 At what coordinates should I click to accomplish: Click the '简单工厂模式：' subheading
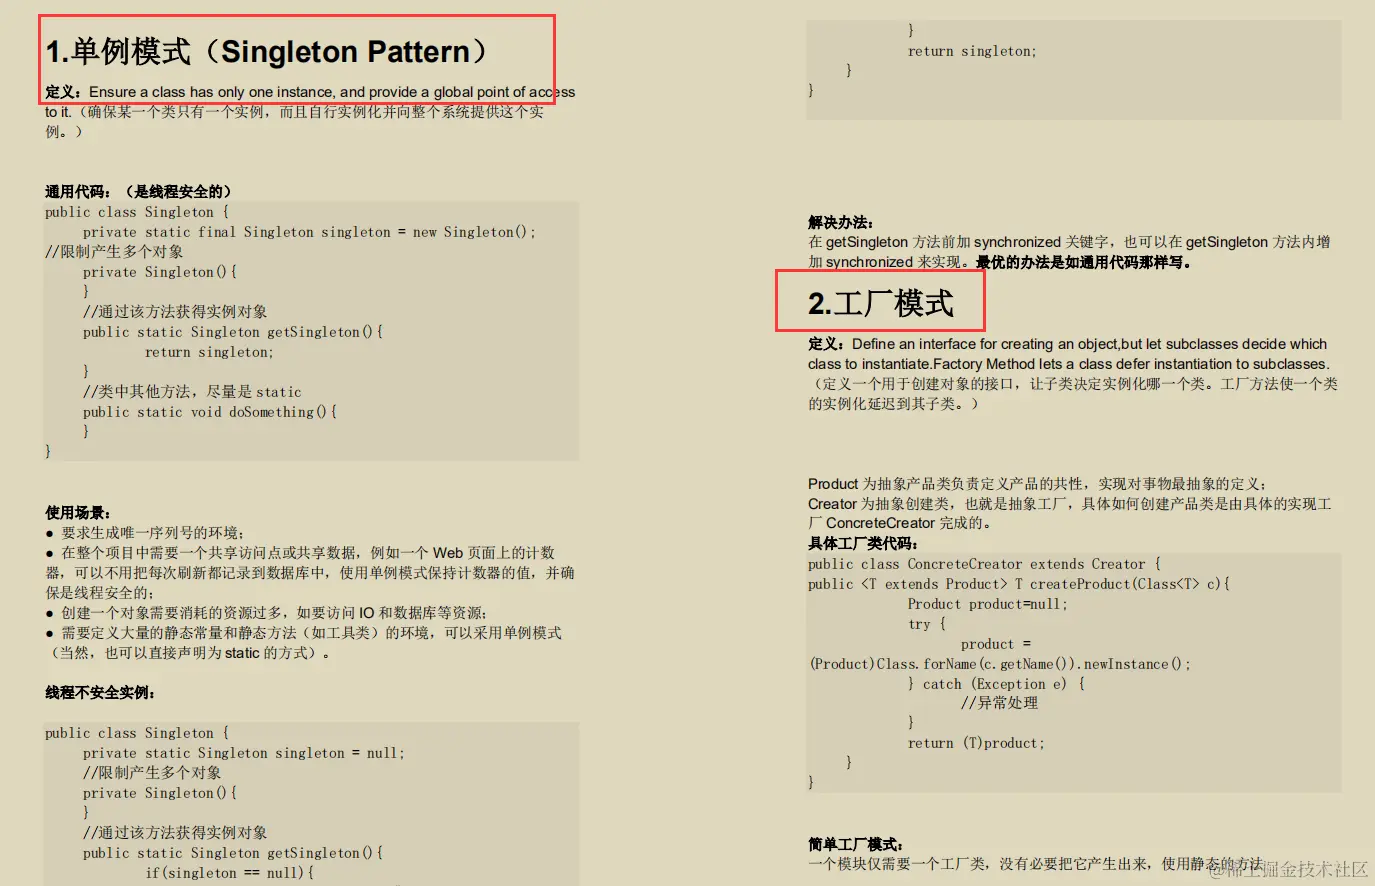(x=856, y=844)
